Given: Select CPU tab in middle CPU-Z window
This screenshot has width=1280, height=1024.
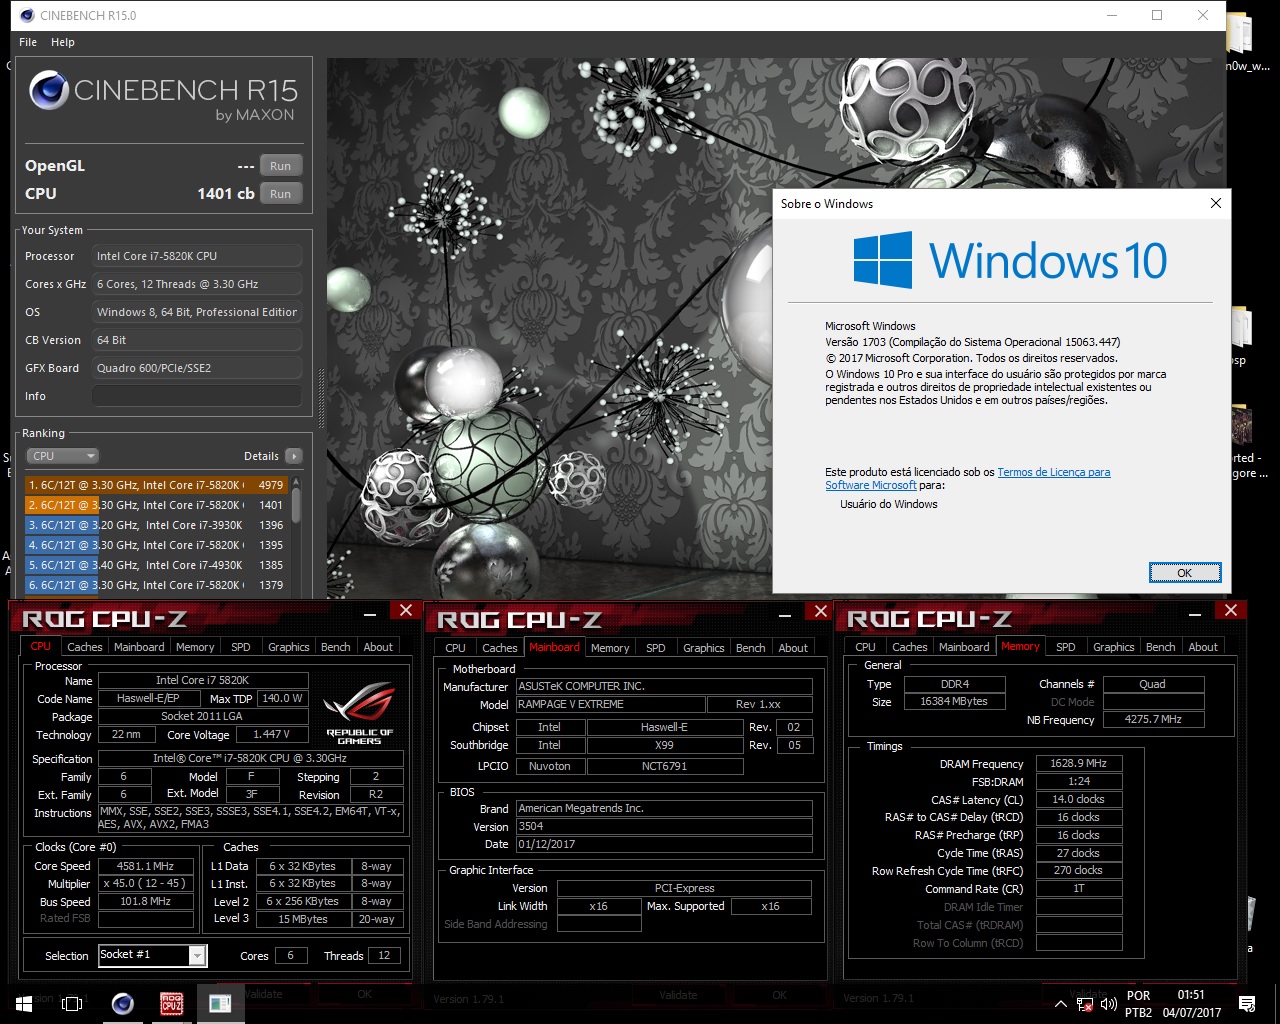Looking at the screenshot, I should (x=456, y=648).
